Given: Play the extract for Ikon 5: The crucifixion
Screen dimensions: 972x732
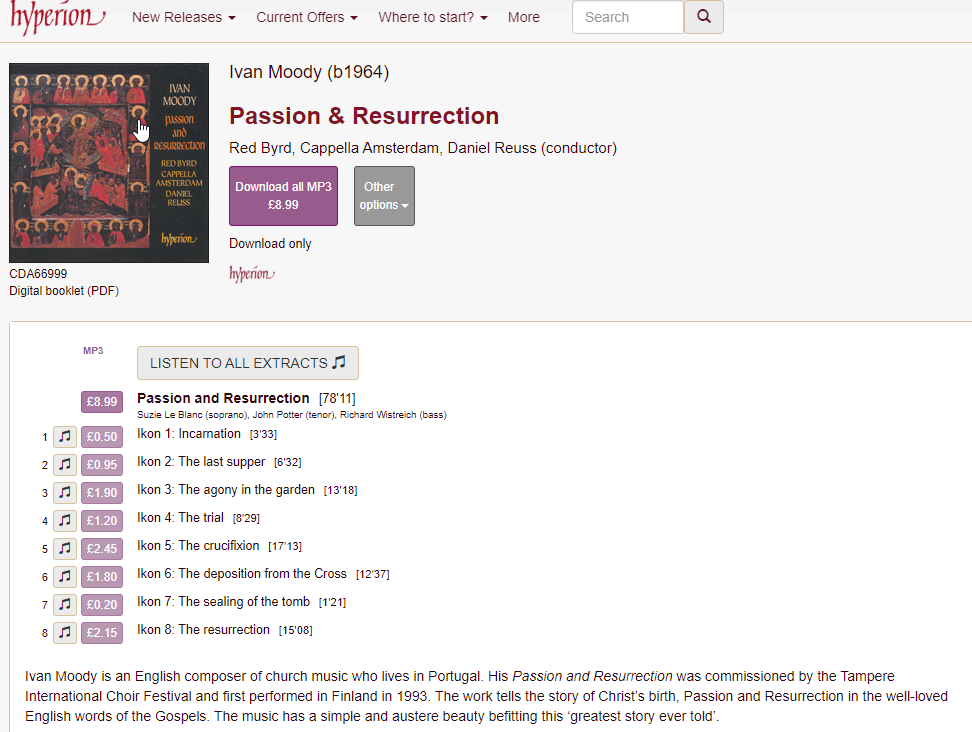Looking at the screenshot, I should pos(64,549).
